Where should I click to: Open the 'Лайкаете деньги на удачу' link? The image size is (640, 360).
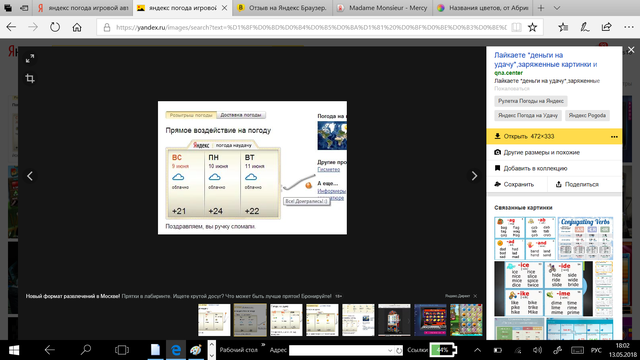pos(546,60)
